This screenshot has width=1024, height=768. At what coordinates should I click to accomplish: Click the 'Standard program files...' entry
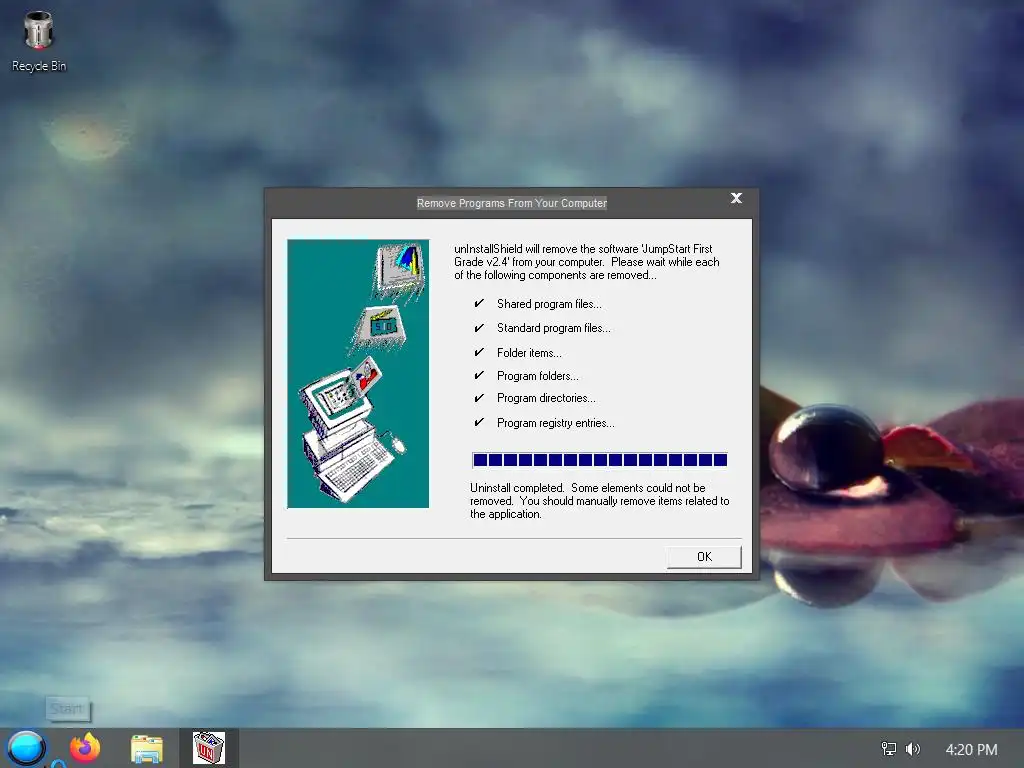554,328
